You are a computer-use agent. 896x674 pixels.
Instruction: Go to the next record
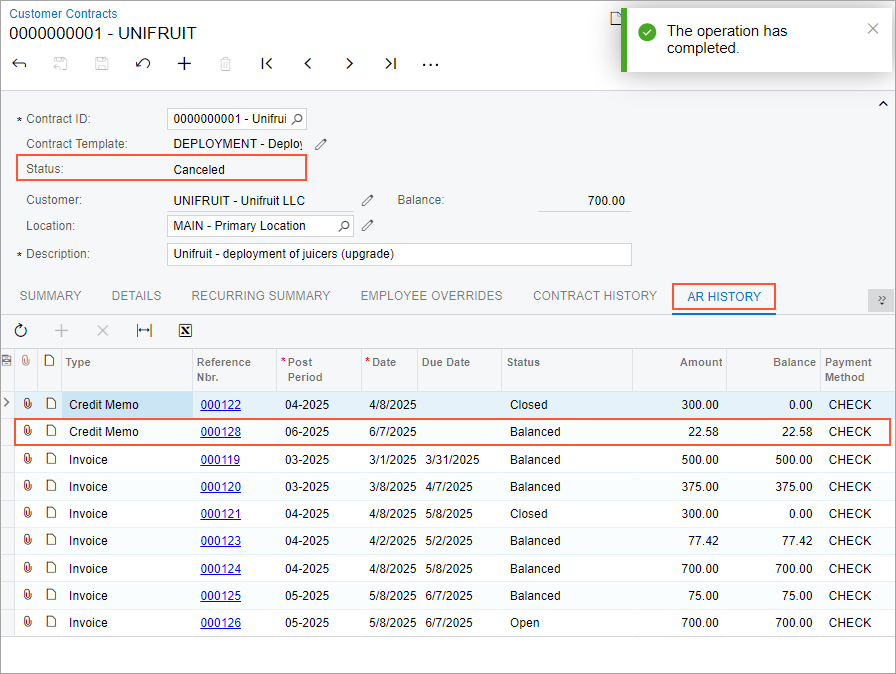click(x=349, y=64)
